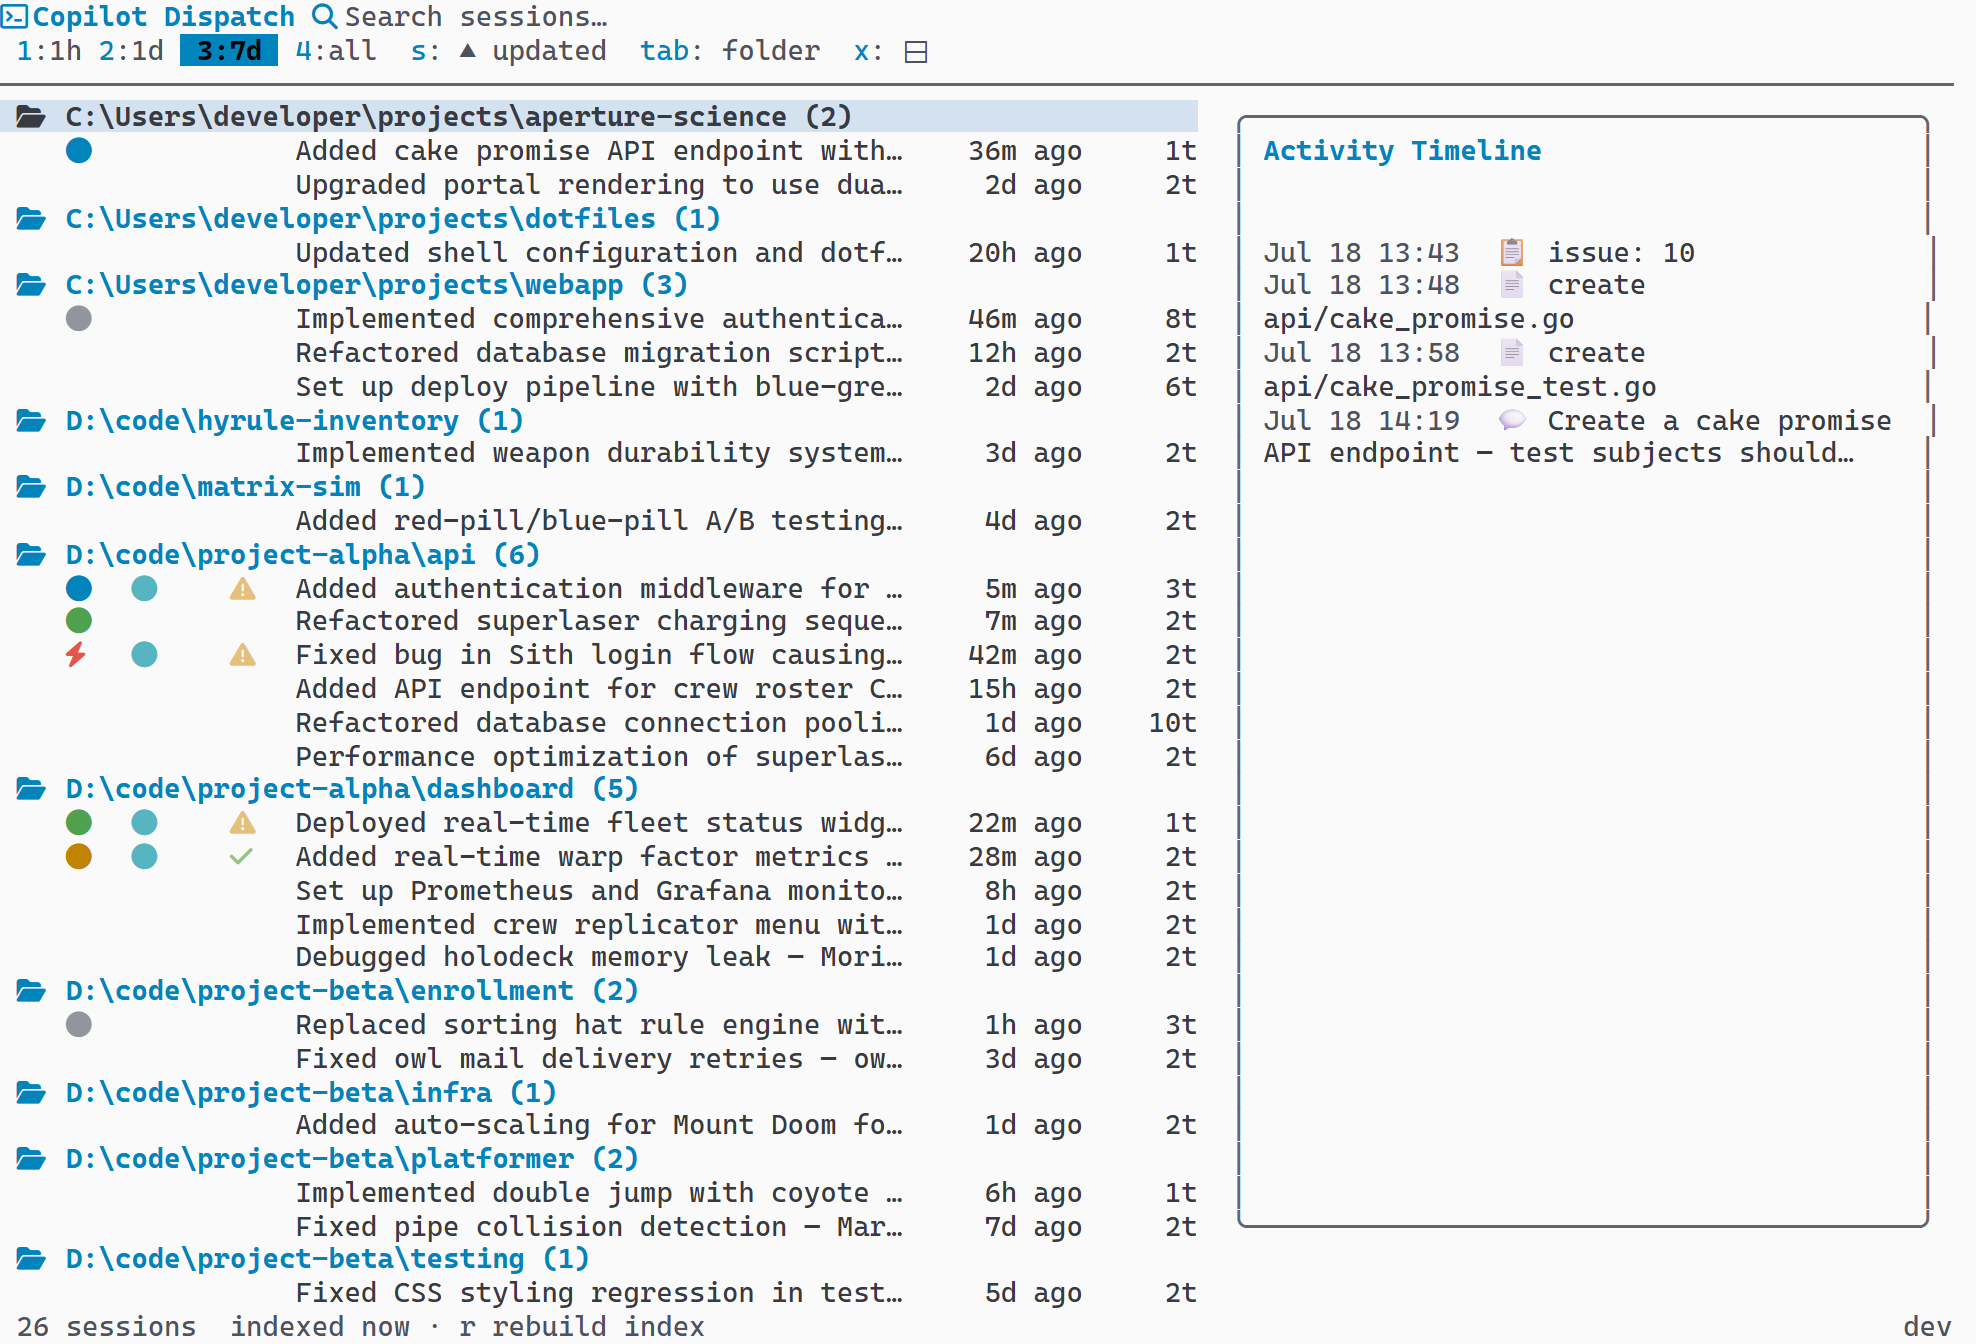Image resolution: width=1976 pixels, height=1344 pixels.
Task: Open session 'Implemented crew replicator menu wit…'
Action: coord(599,925)
